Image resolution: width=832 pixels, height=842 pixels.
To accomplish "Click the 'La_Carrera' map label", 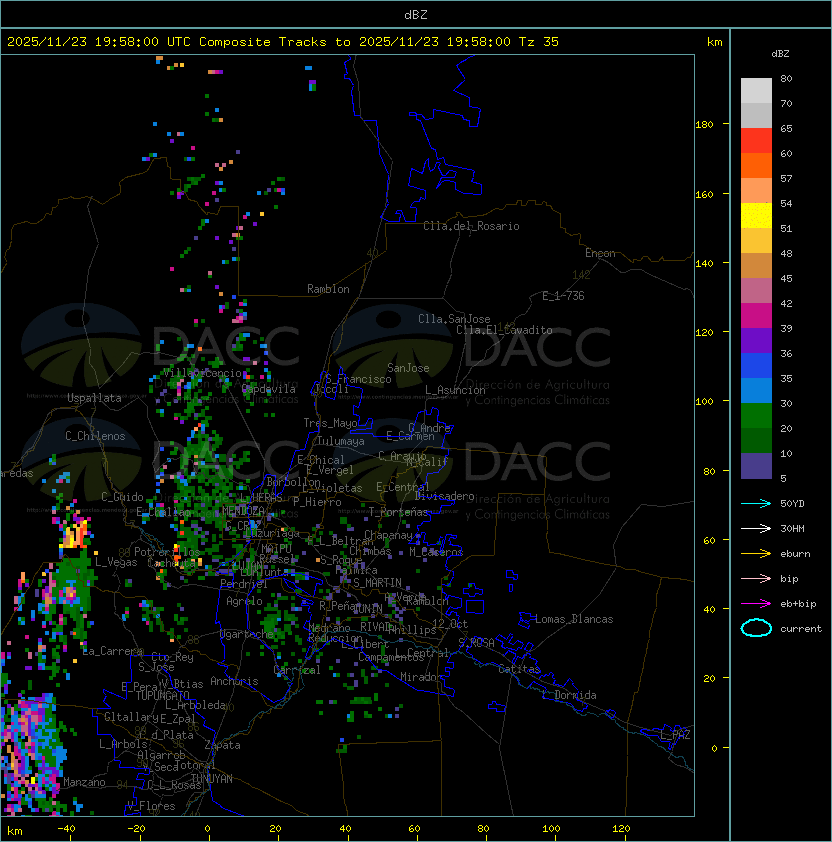I will pyautogui.click(x=112, y=651).
